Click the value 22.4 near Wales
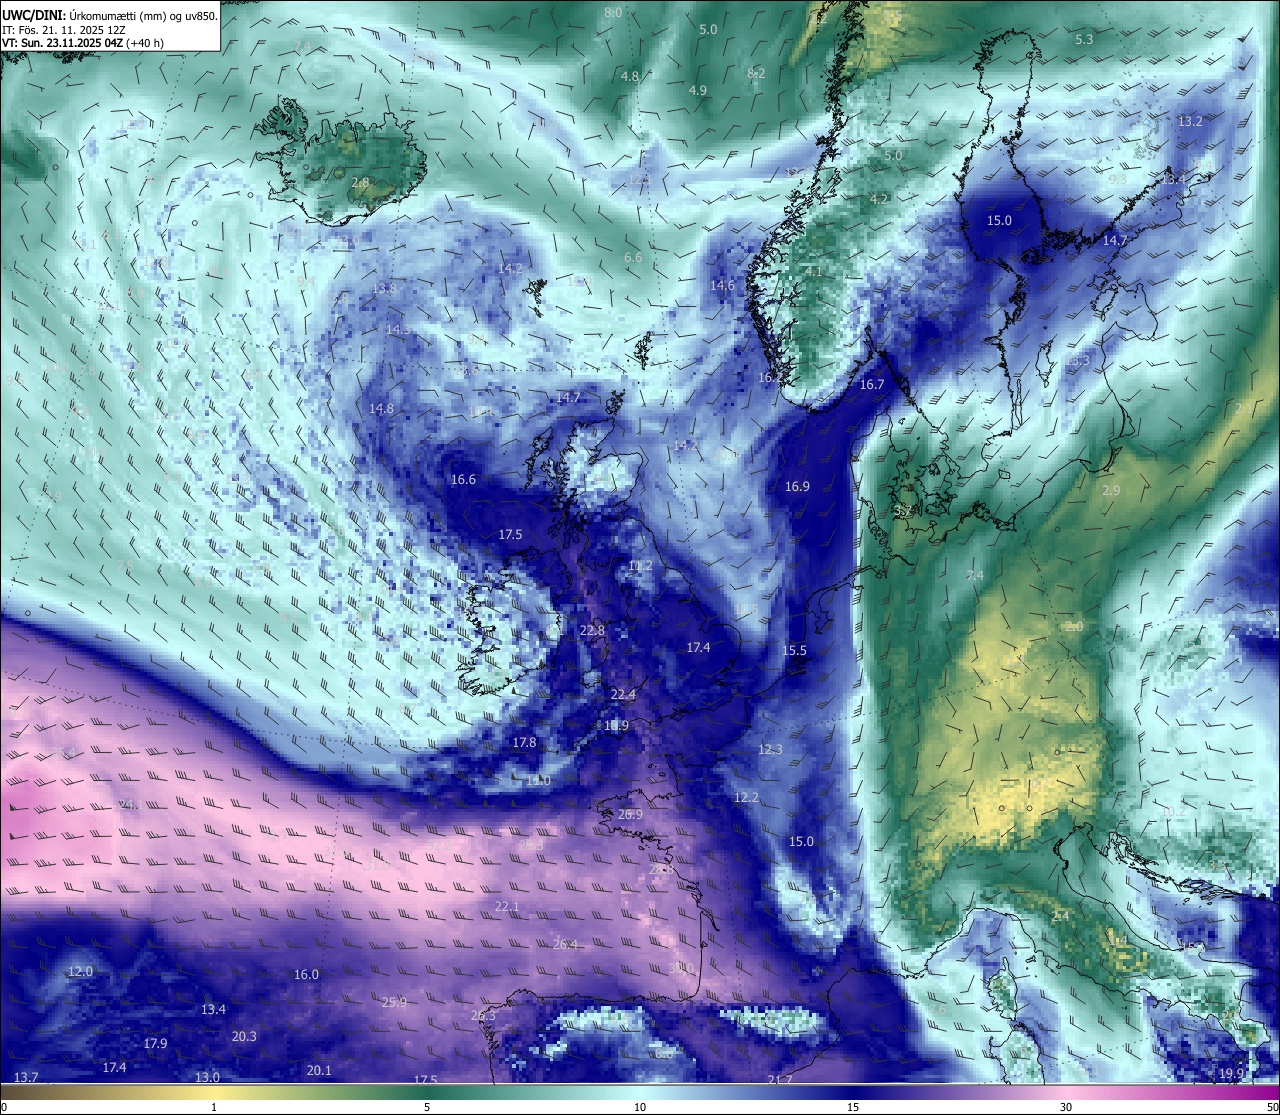 click(x=623, y=695)
